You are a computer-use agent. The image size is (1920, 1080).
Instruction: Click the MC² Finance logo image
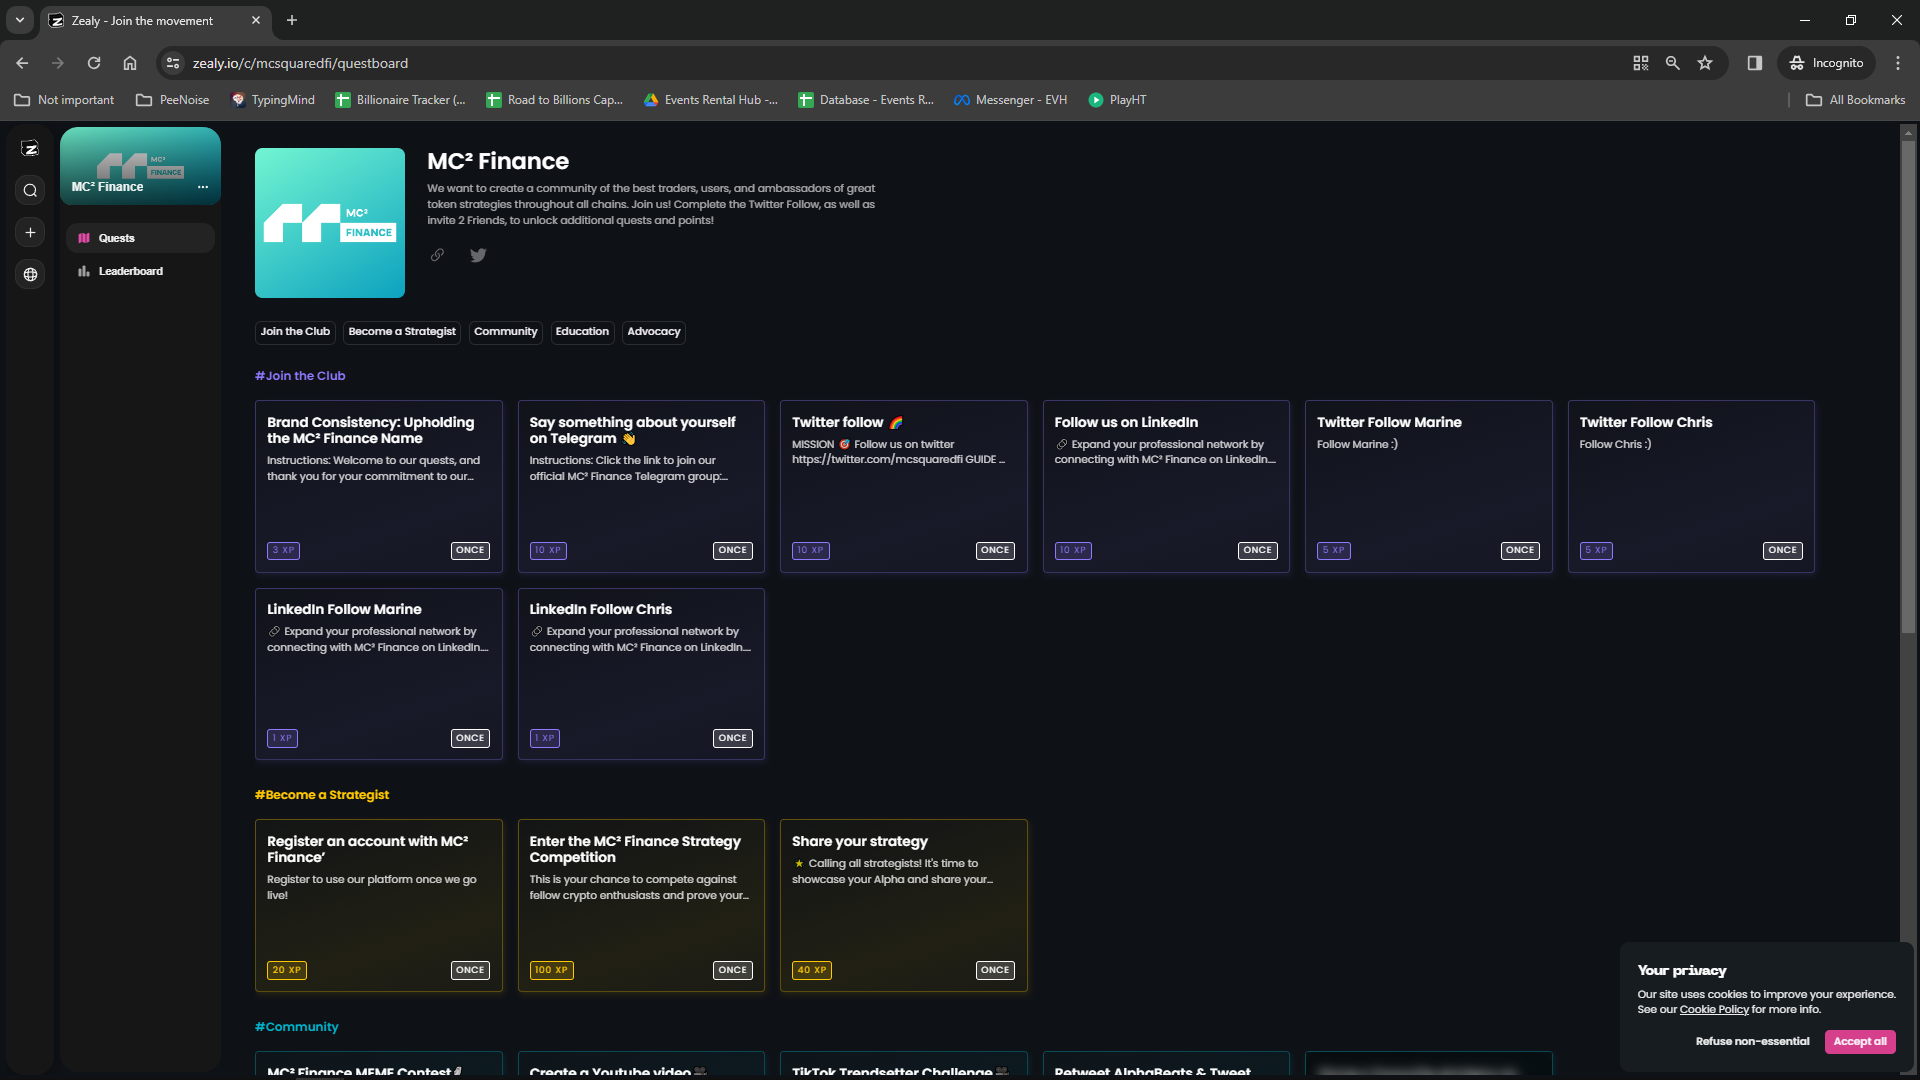coord(330,223)
